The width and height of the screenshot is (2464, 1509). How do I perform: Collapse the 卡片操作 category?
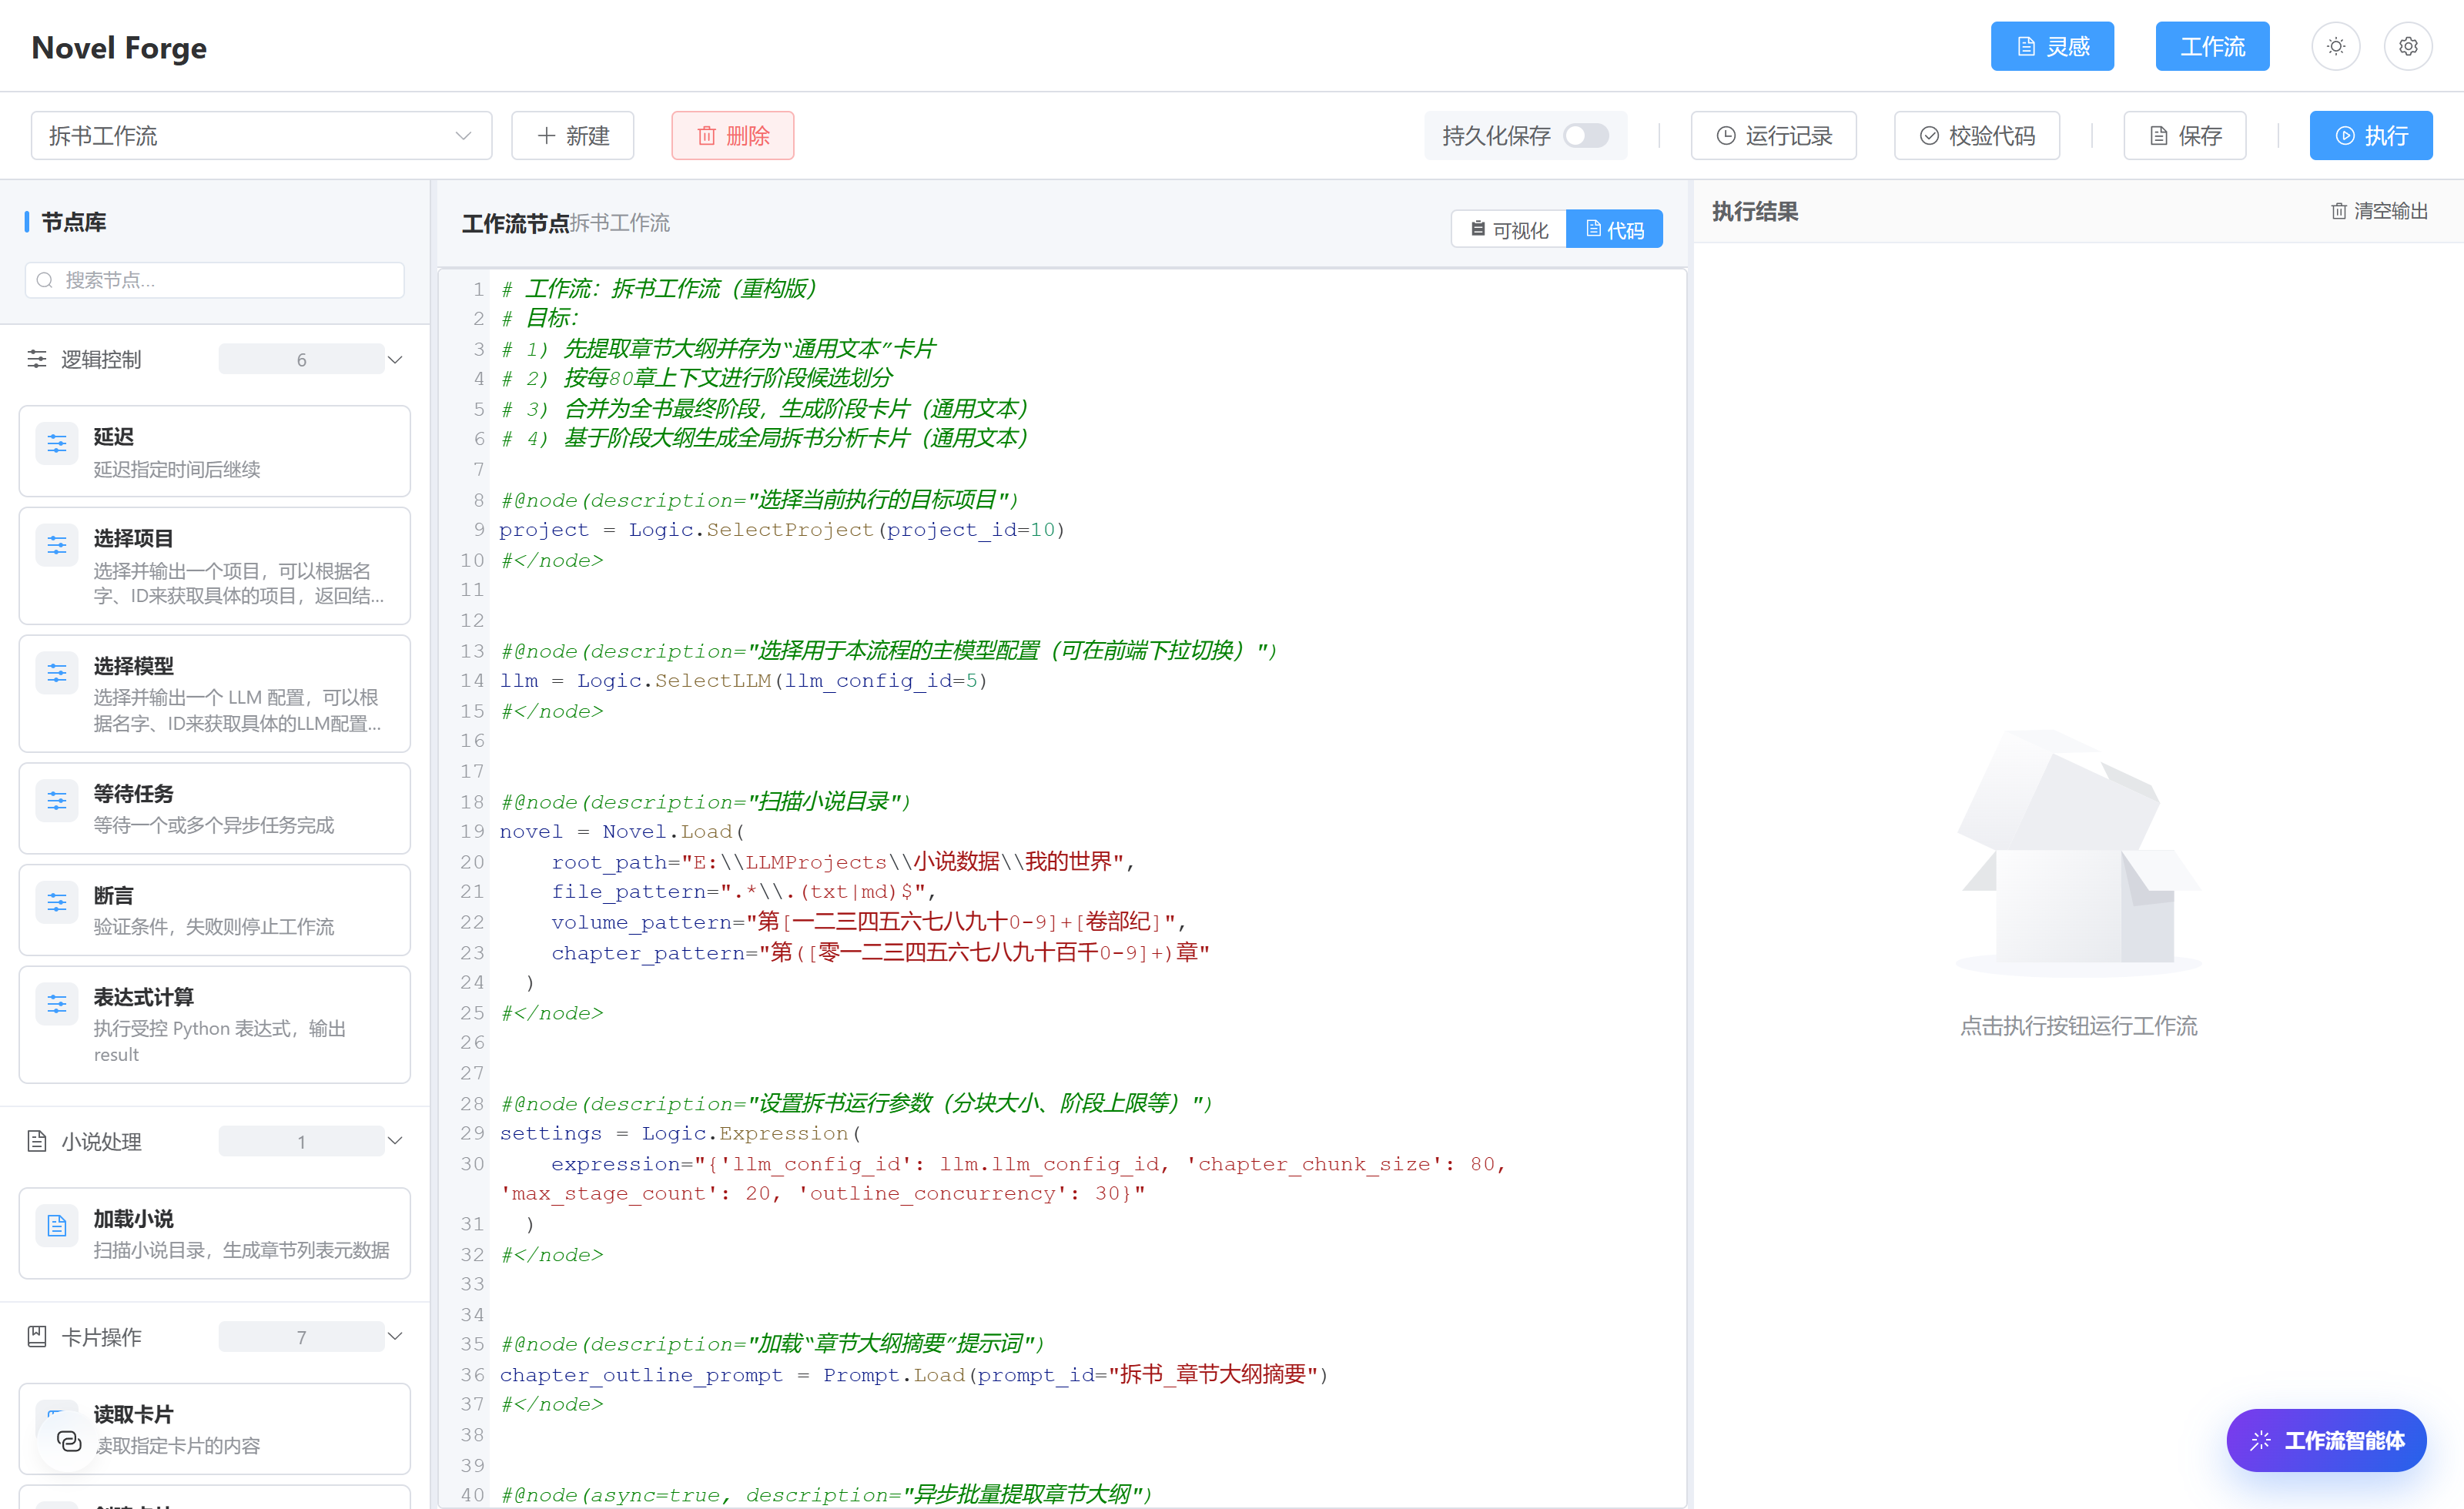point(395,1336)
